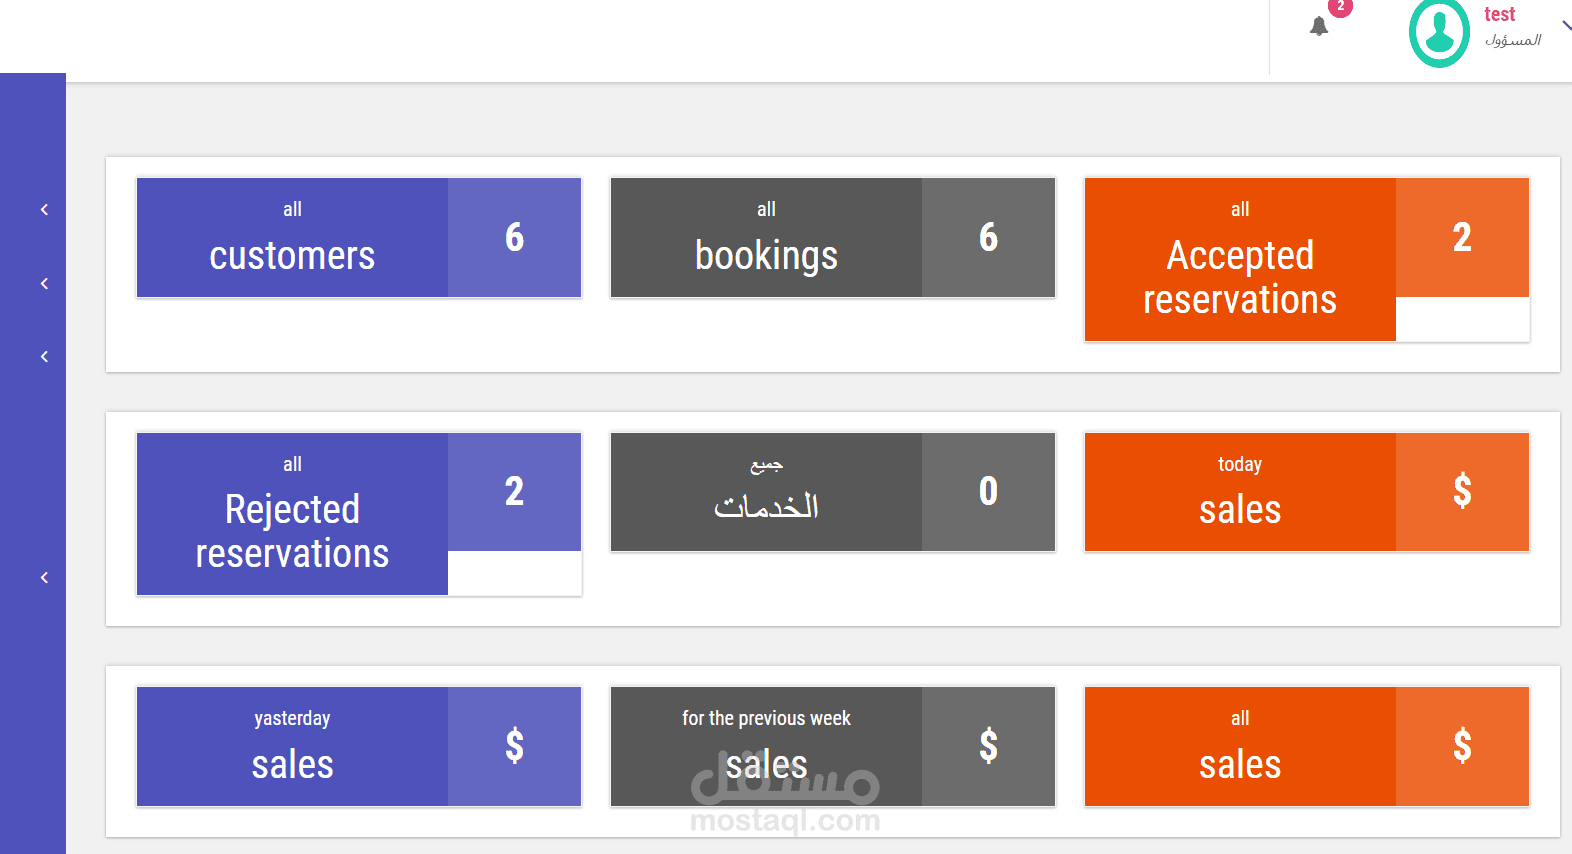Click the dollar icon on yasterday sales

(x=514, y=746)
